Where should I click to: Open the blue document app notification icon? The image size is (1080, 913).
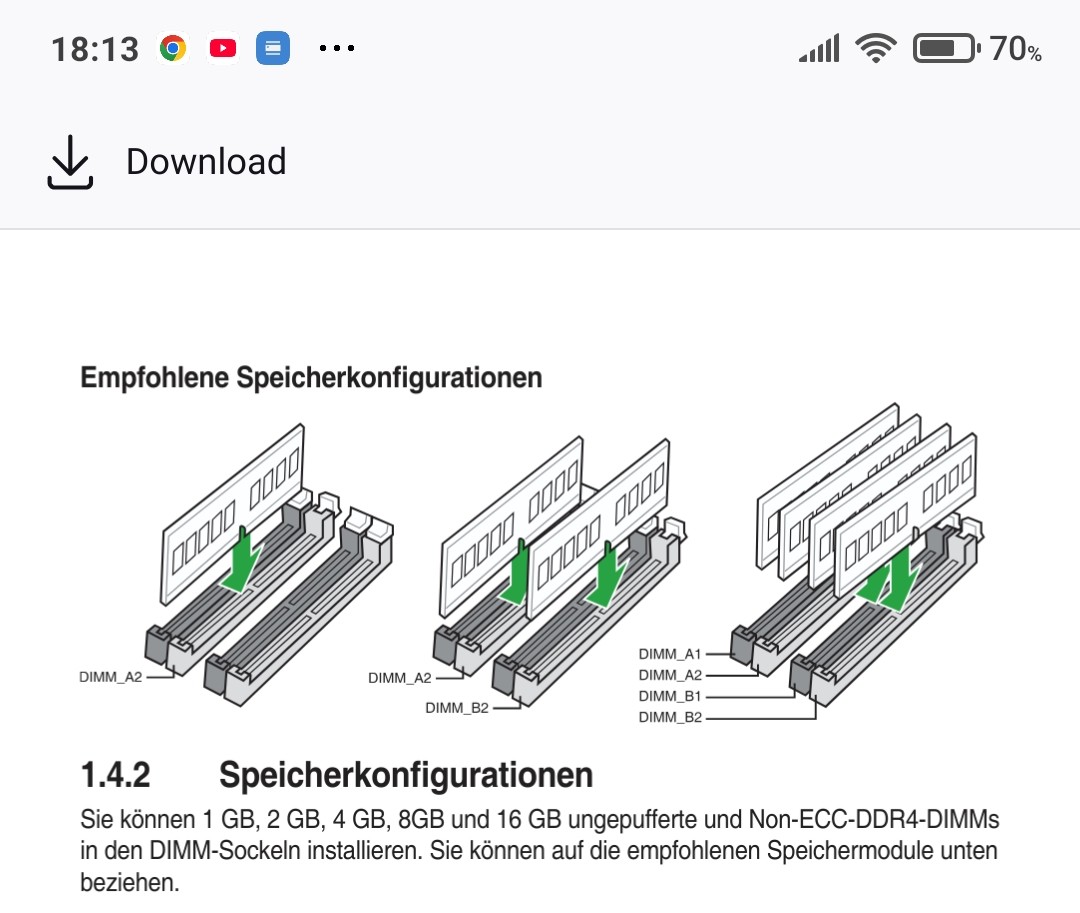coord(273,47)
